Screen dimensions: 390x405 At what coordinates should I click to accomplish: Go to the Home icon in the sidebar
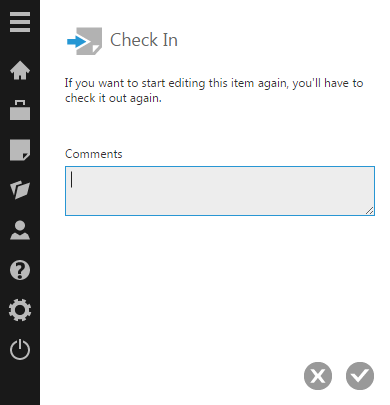point(20,70)
